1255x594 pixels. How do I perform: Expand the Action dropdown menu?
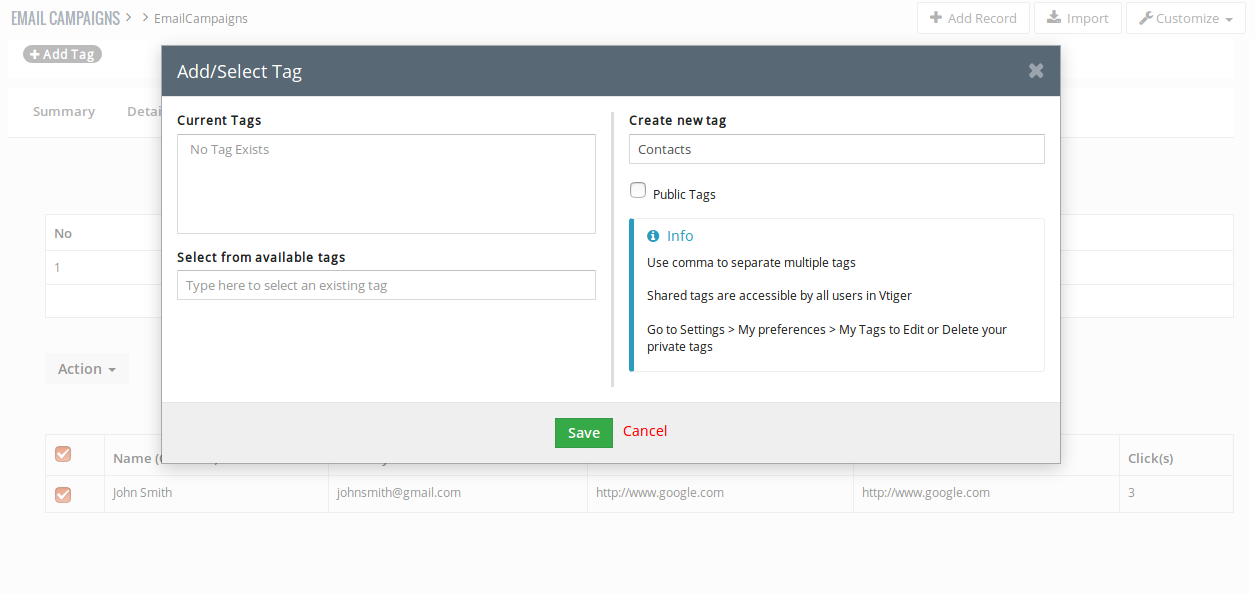[87, 369]
